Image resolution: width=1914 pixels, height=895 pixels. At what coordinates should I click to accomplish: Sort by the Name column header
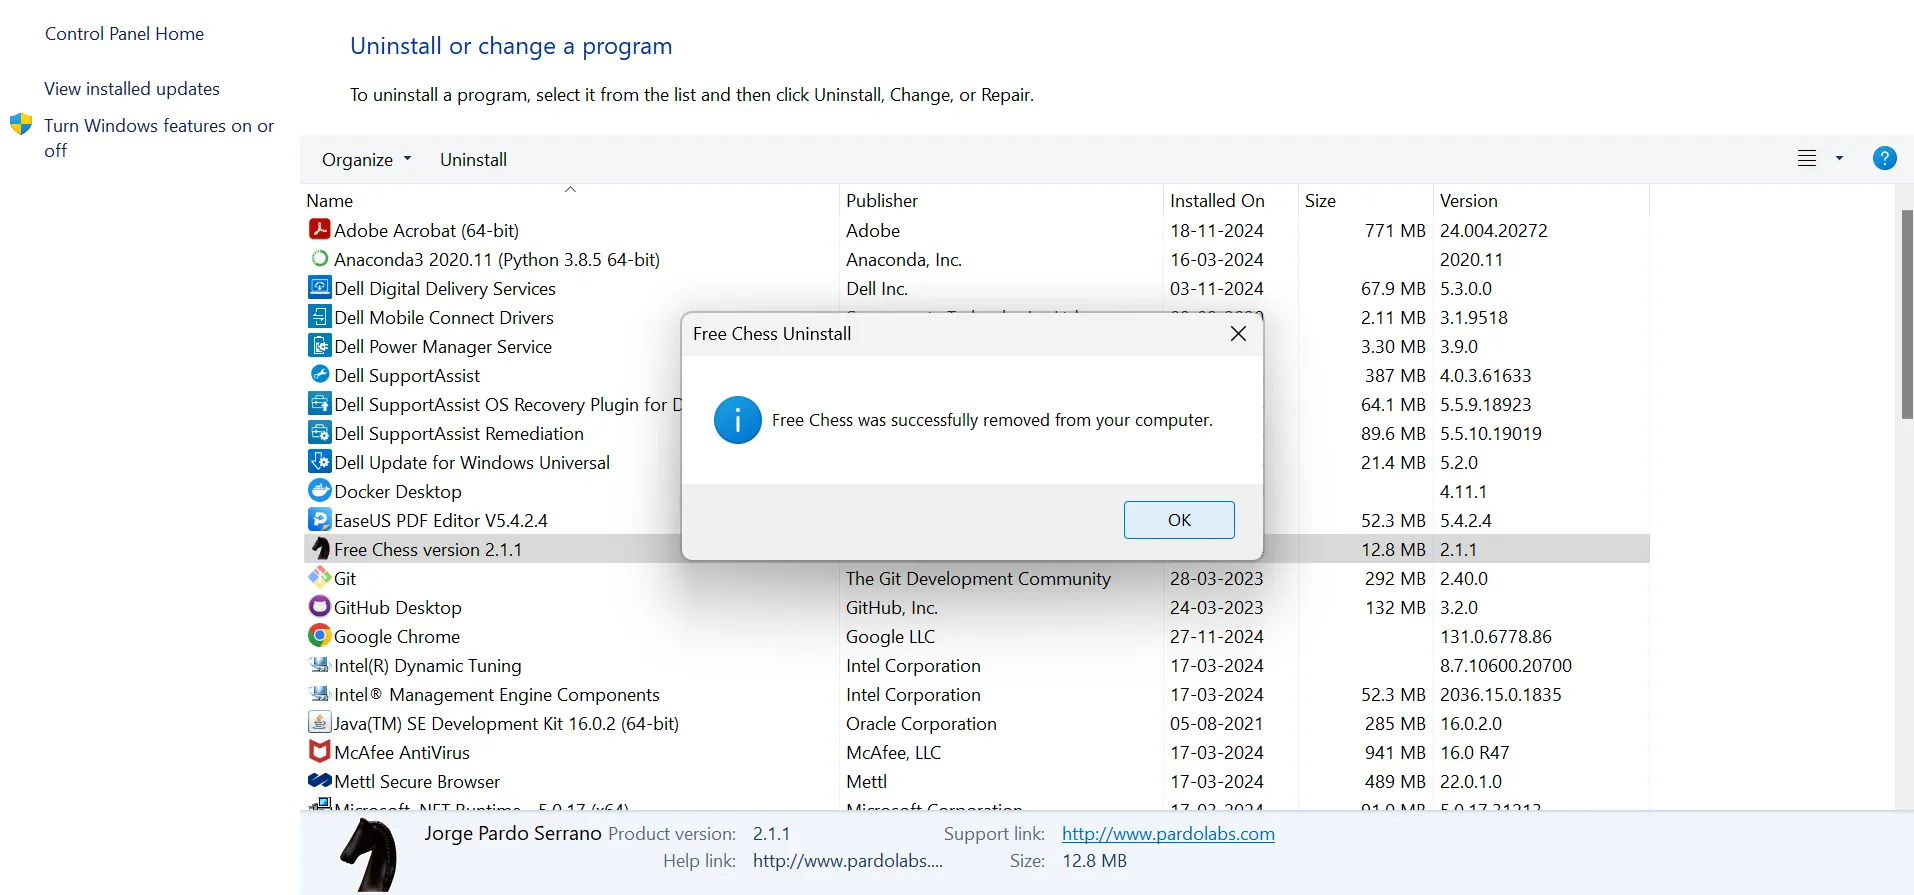click(329, 201)
